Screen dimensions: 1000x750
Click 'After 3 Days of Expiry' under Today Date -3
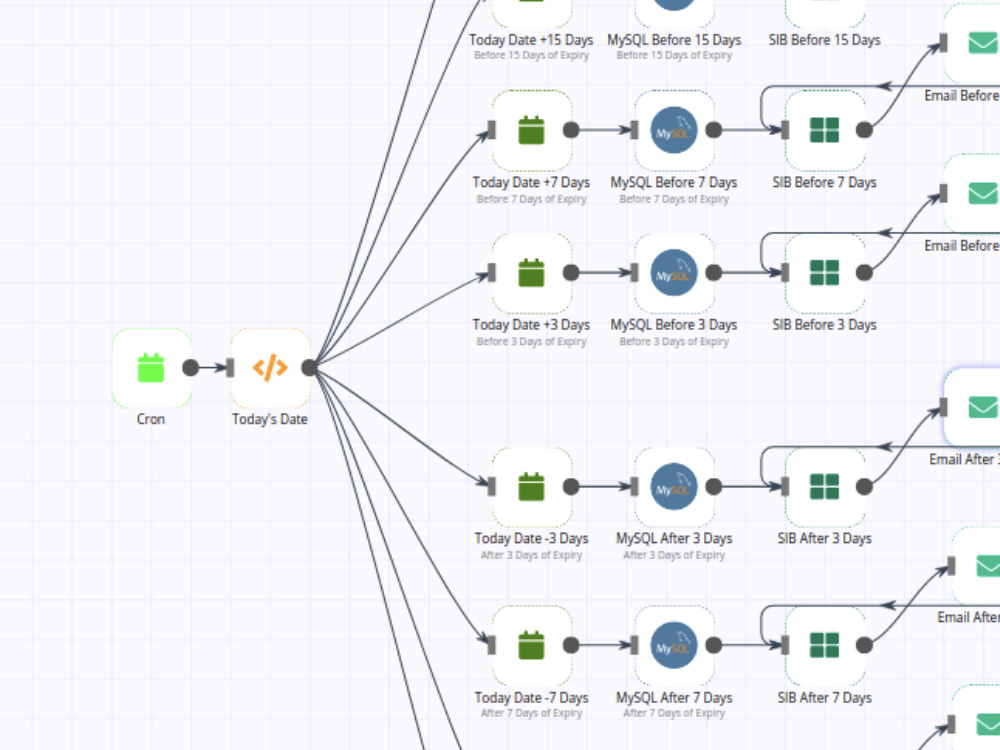pos(531,555)
